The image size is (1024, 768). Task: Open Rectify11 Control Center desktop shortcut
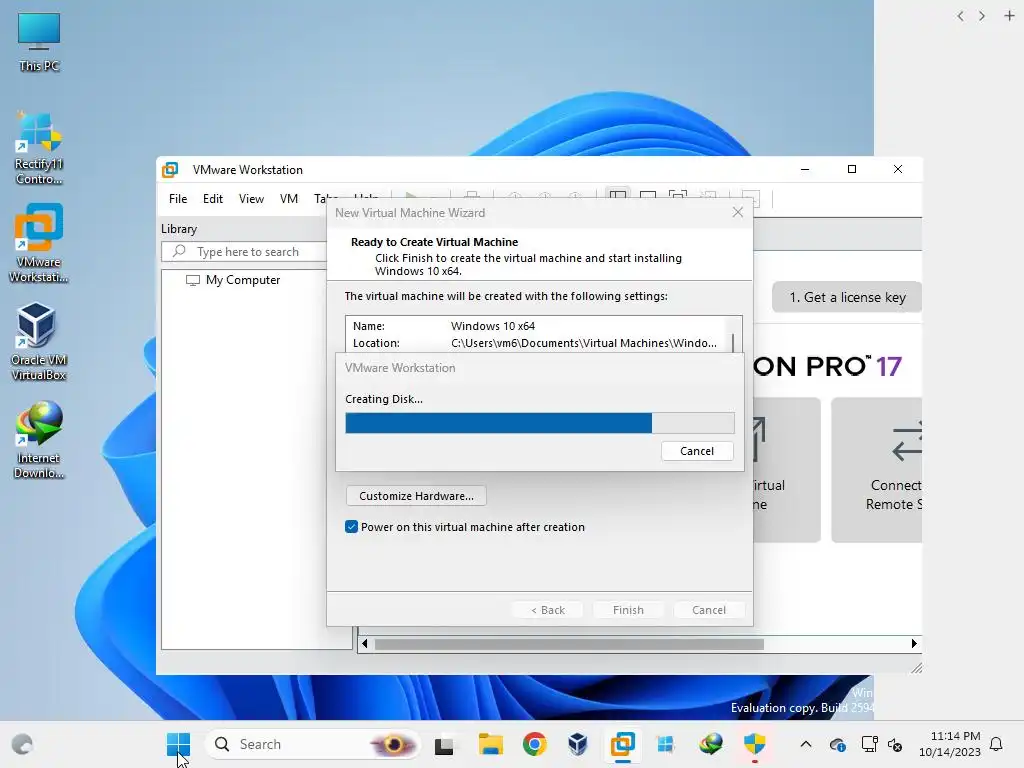39,149
